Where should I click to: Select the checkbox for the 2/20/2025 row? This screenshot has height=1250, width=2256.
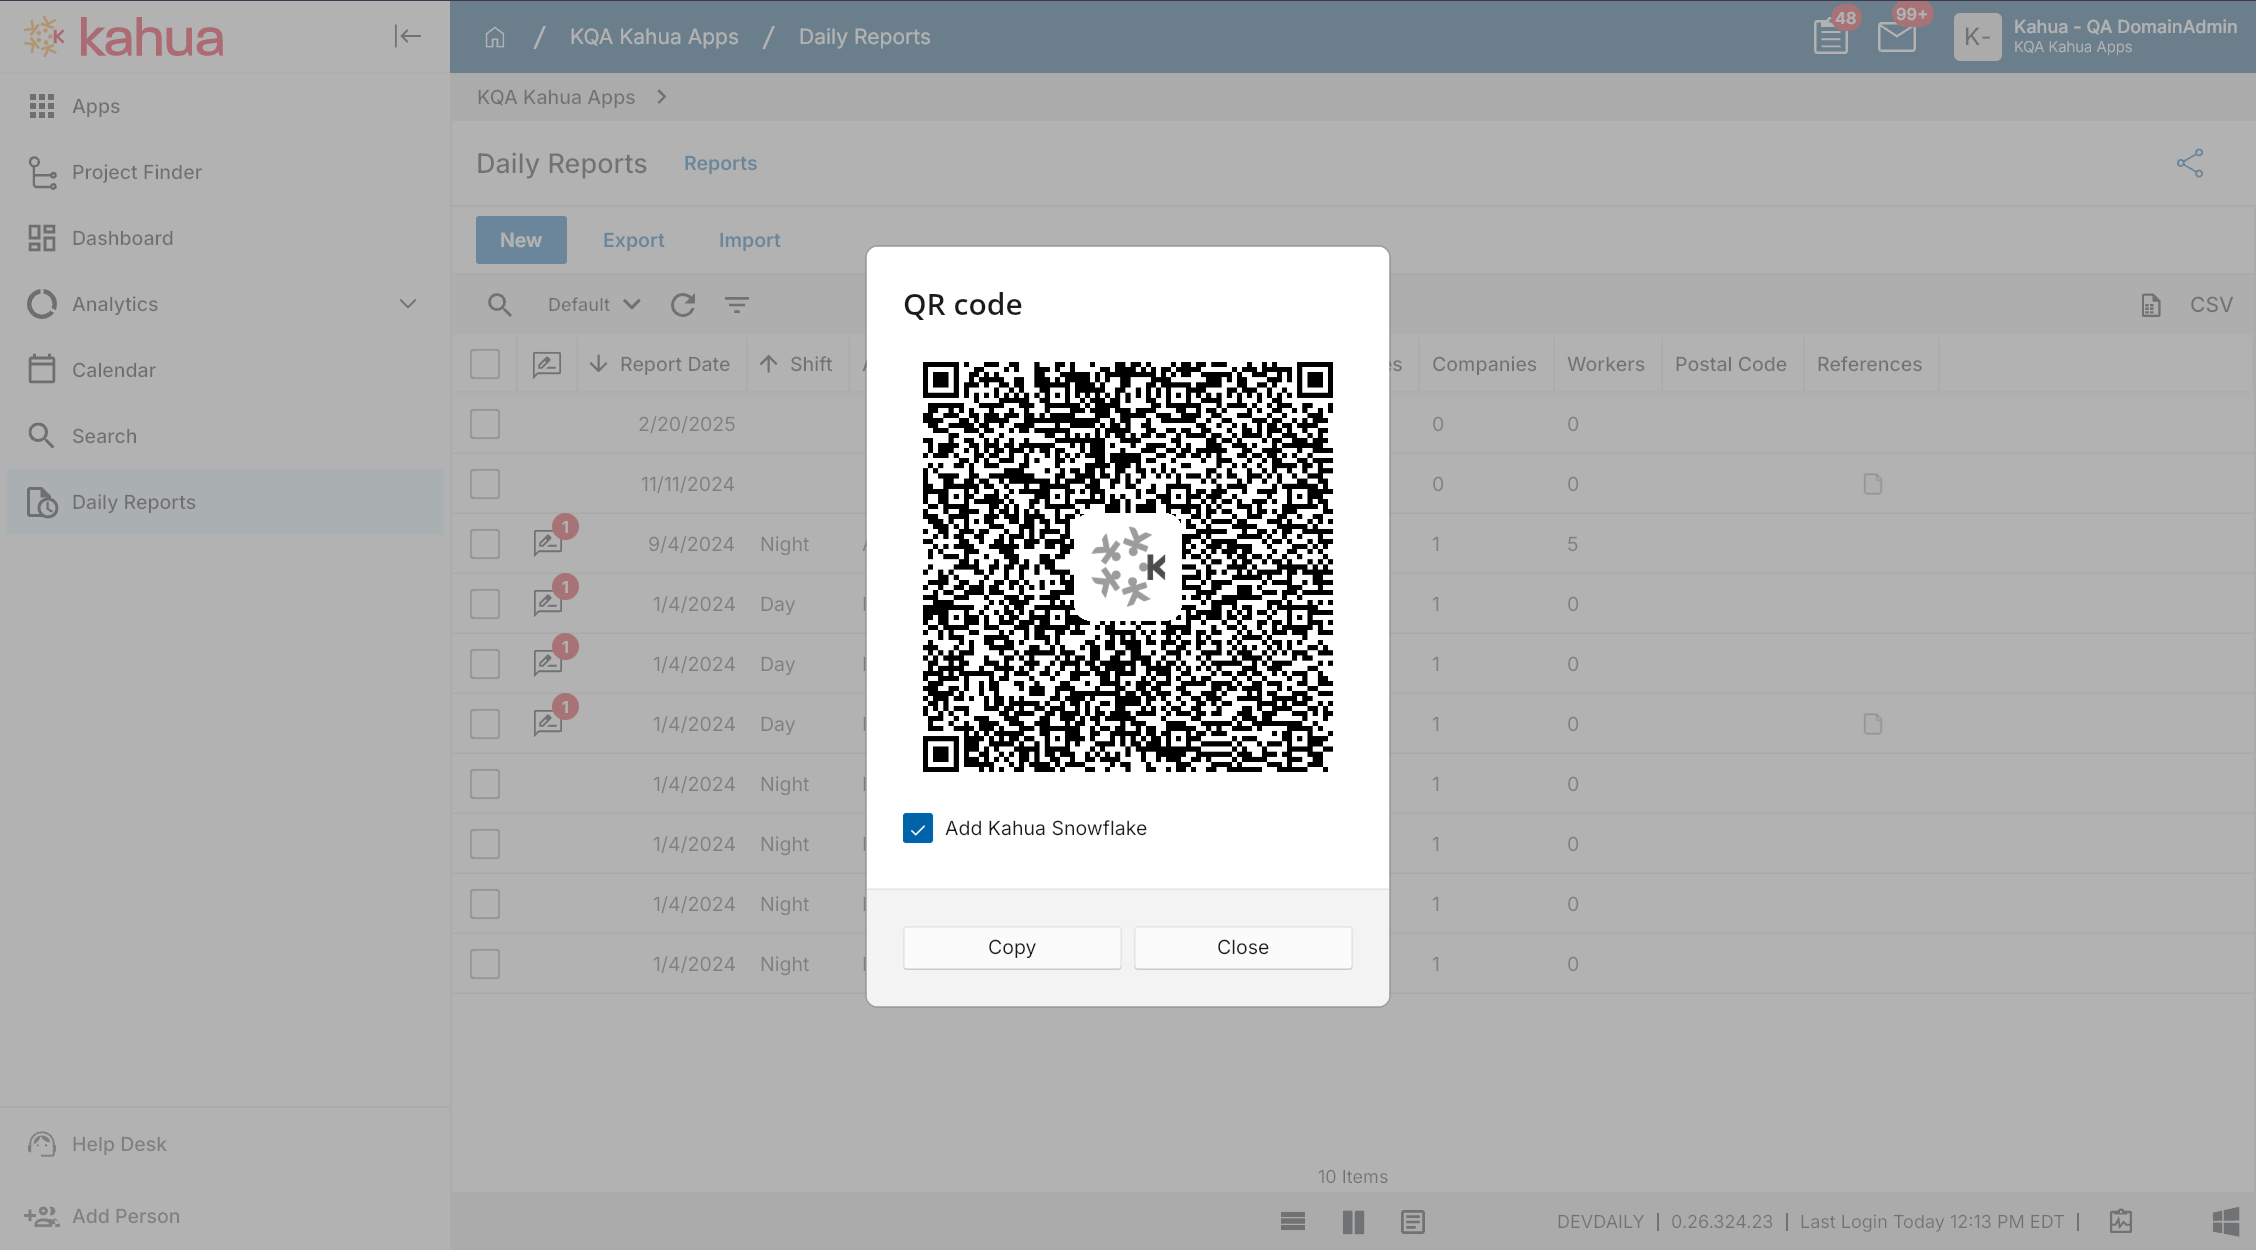[485, 424]
